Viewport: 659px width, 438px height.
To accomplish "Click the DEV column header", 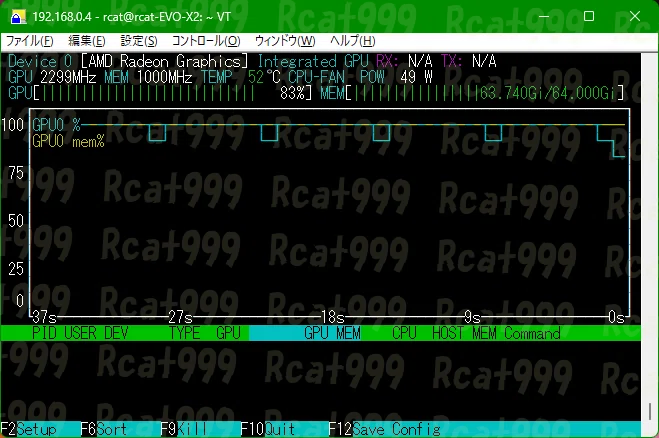I will coord(116,333).
